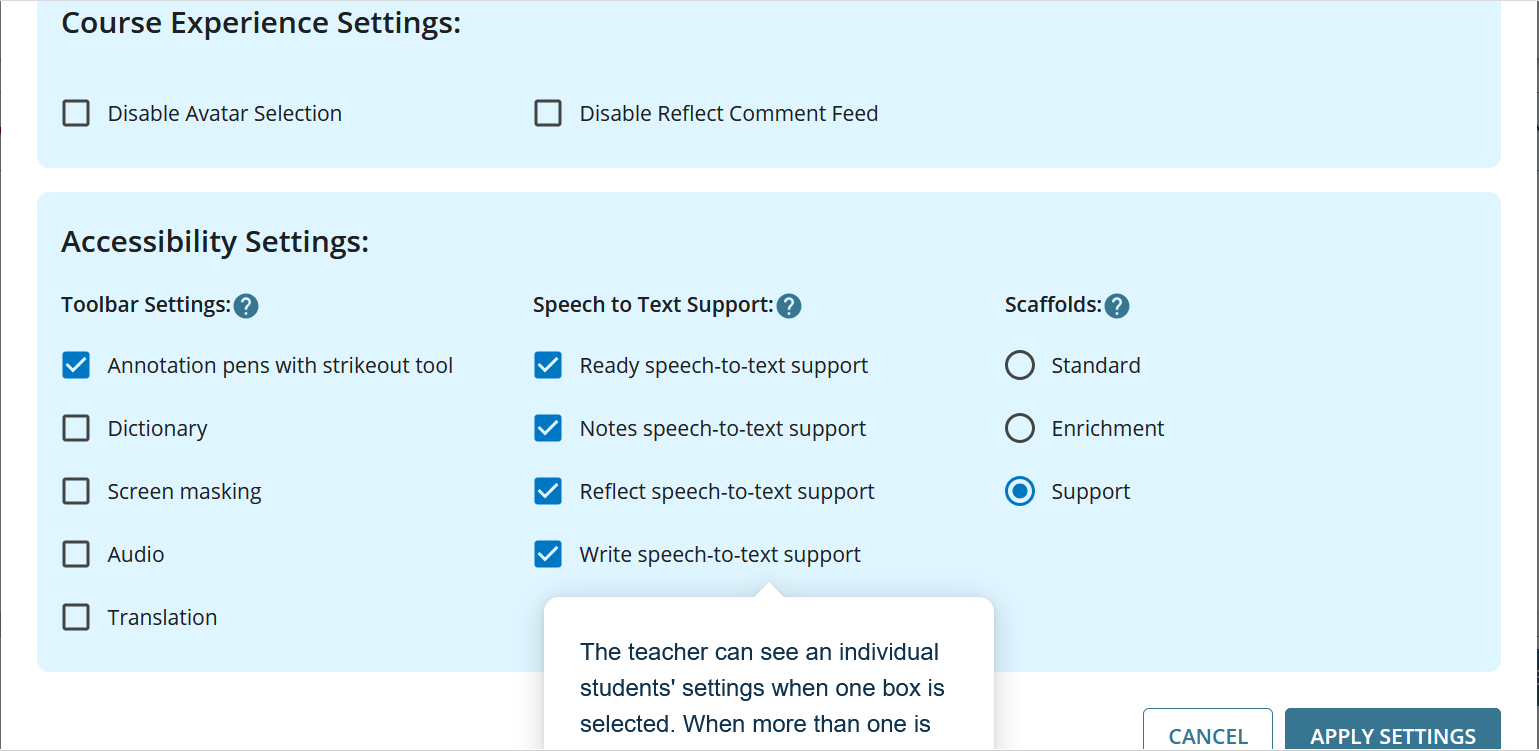
Task: Select the Support scaffold radio button
Action: point(1020,491)
